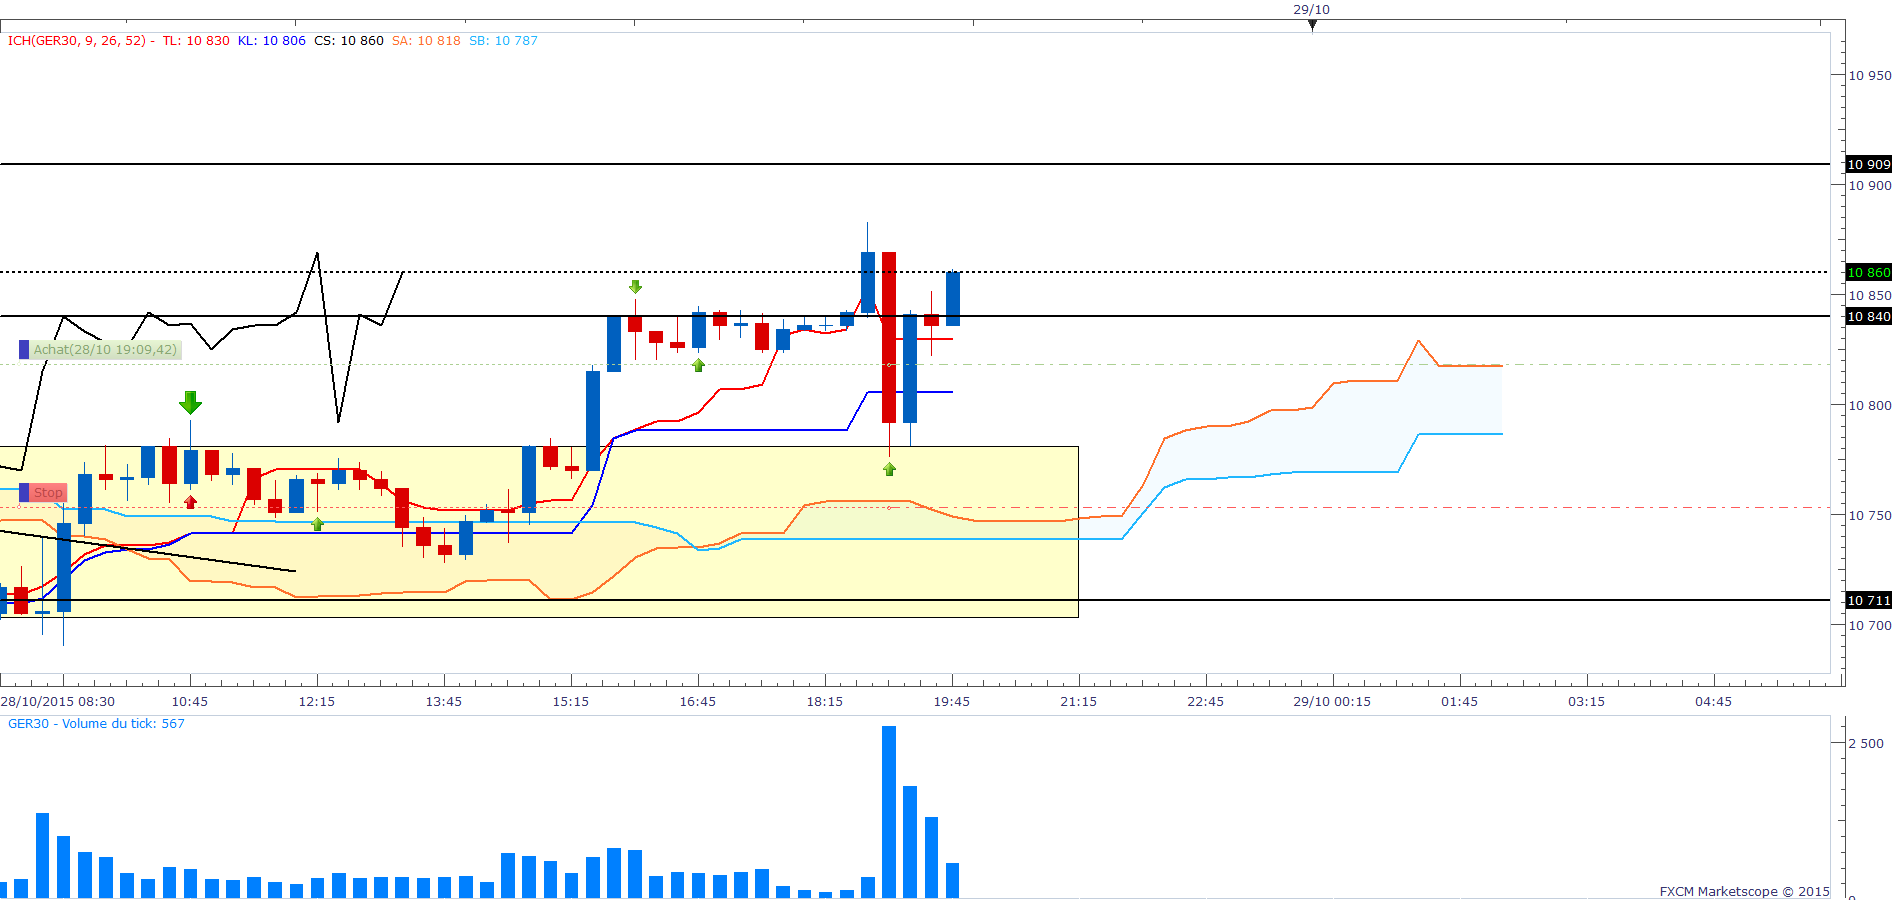The image size is (1903, 900).
Task: Select the 10 711 horizontal line price tag
Action: pyautogui.click(x=1868, y=600)
